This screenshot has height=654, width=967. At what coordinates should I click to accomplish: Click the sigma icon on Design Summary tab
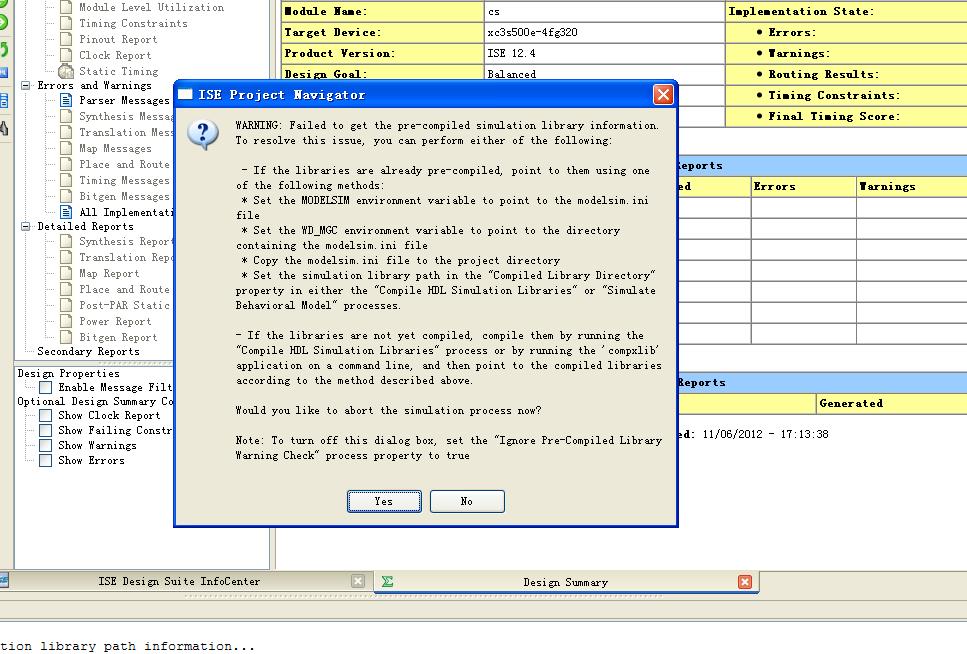tap(387, 581)
